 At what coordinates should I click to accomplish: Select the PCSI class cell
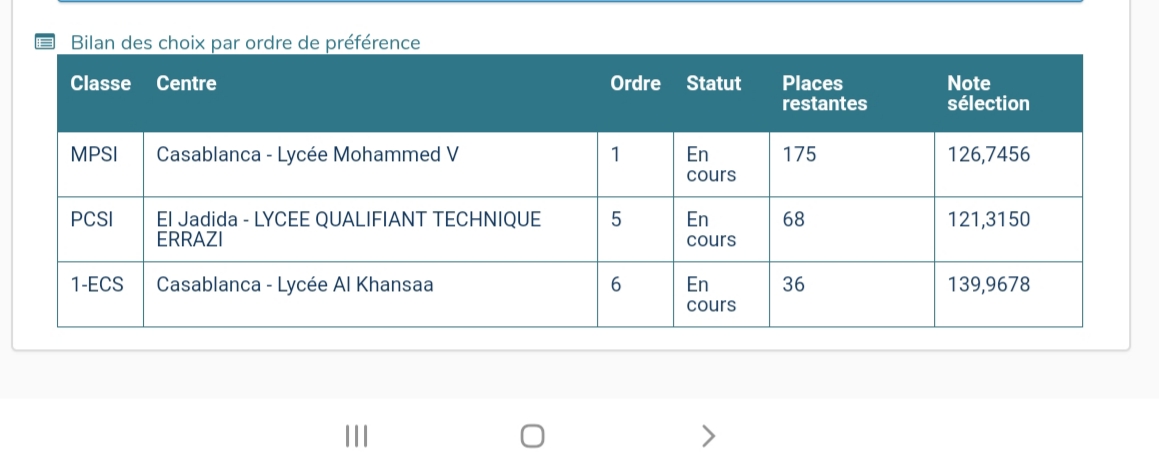[x=101, y=229]
